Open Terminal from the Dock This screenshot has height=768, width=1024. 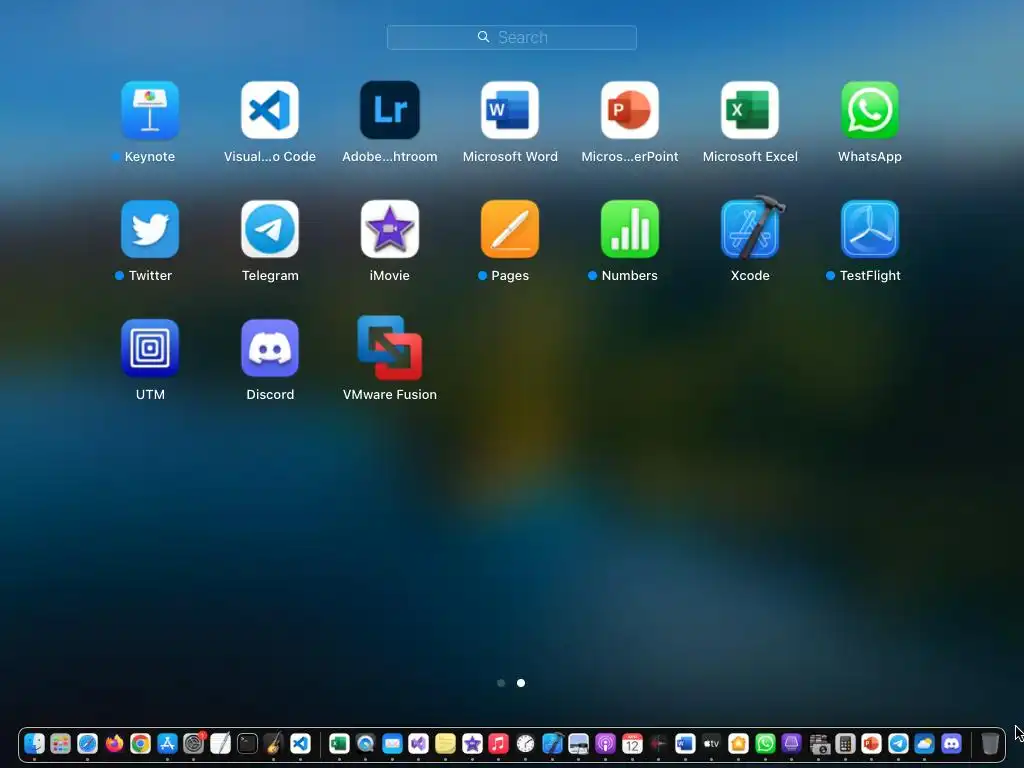[x=248, y=743]
